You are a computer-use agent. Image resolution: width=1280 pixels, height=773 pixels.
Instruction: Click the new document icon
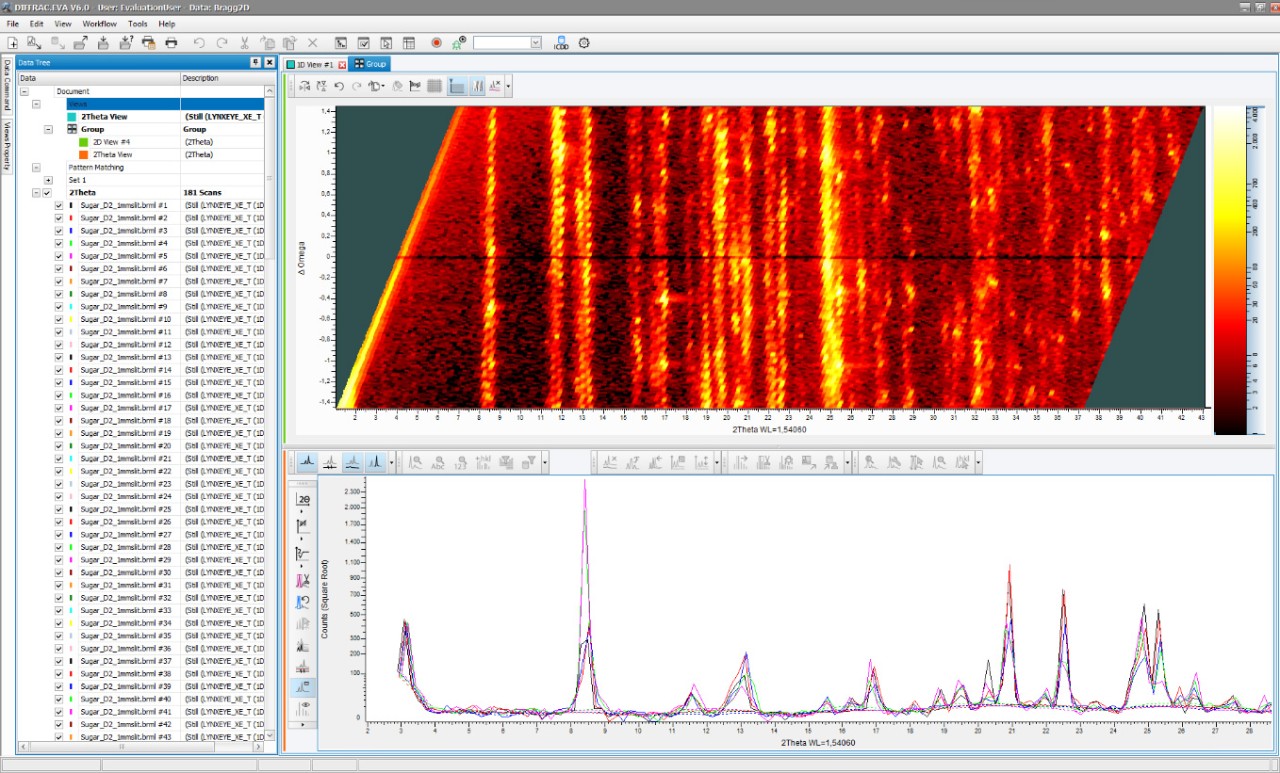(x=13, y=43)
